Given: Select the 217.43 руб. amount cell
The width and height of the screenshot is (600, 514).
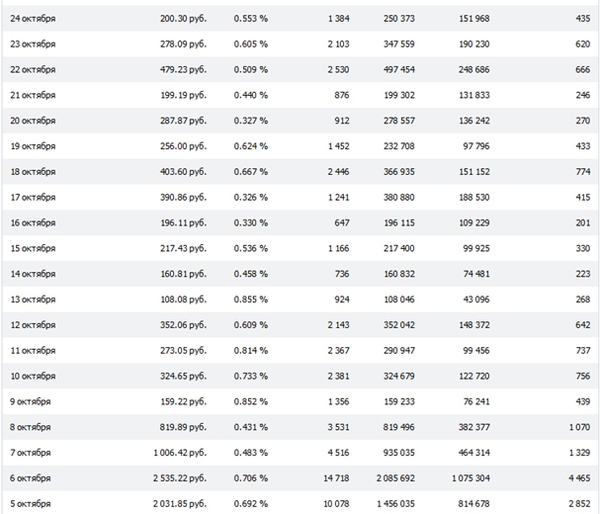Looking at the screenshot, I should point(181,248).
